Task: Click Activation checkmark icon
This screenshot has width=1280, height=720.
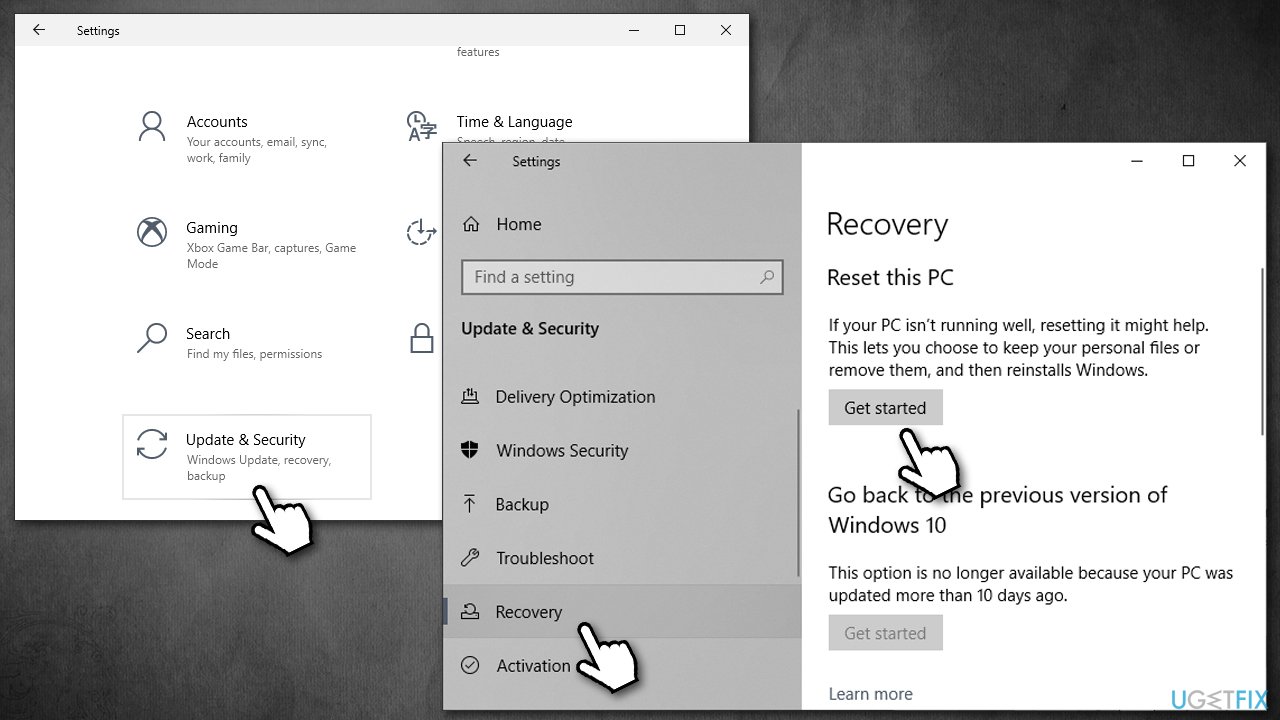Action: 470,665
